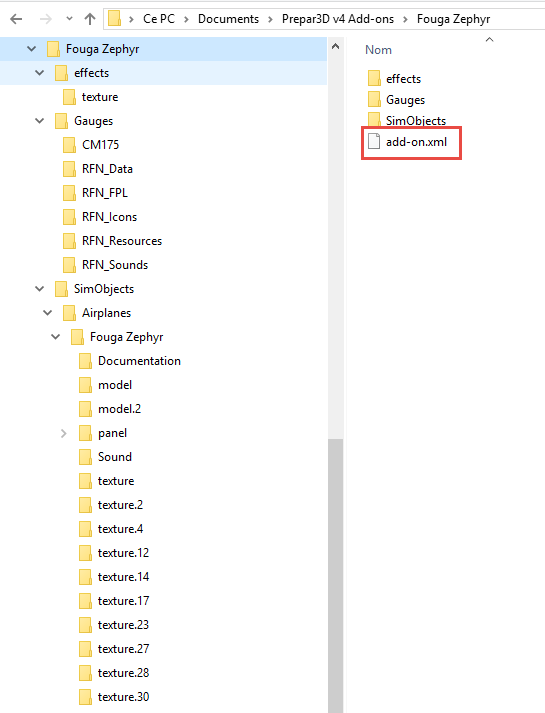
Task: Select RFN_Sounds folder in tree
Action: coord(115,265)
